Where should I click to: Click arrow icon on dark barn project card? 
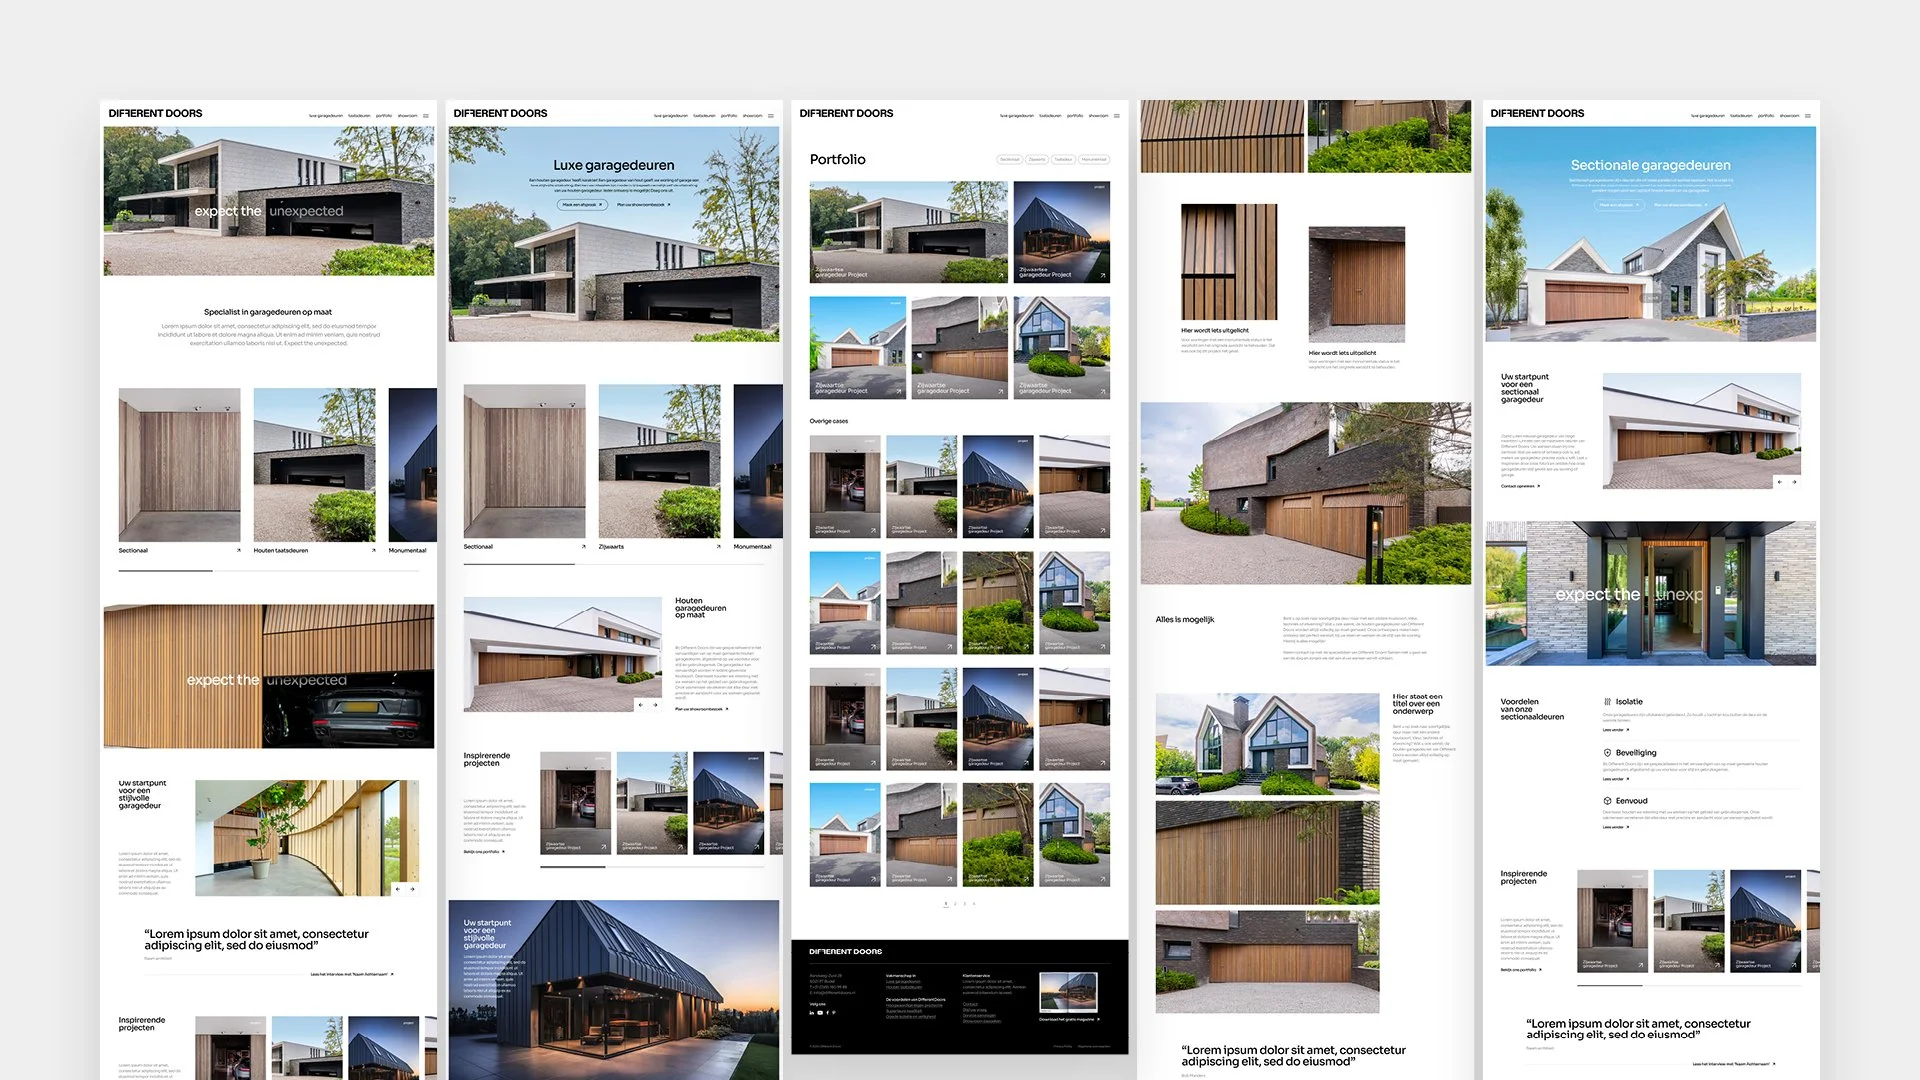[x=1103, y=275]
